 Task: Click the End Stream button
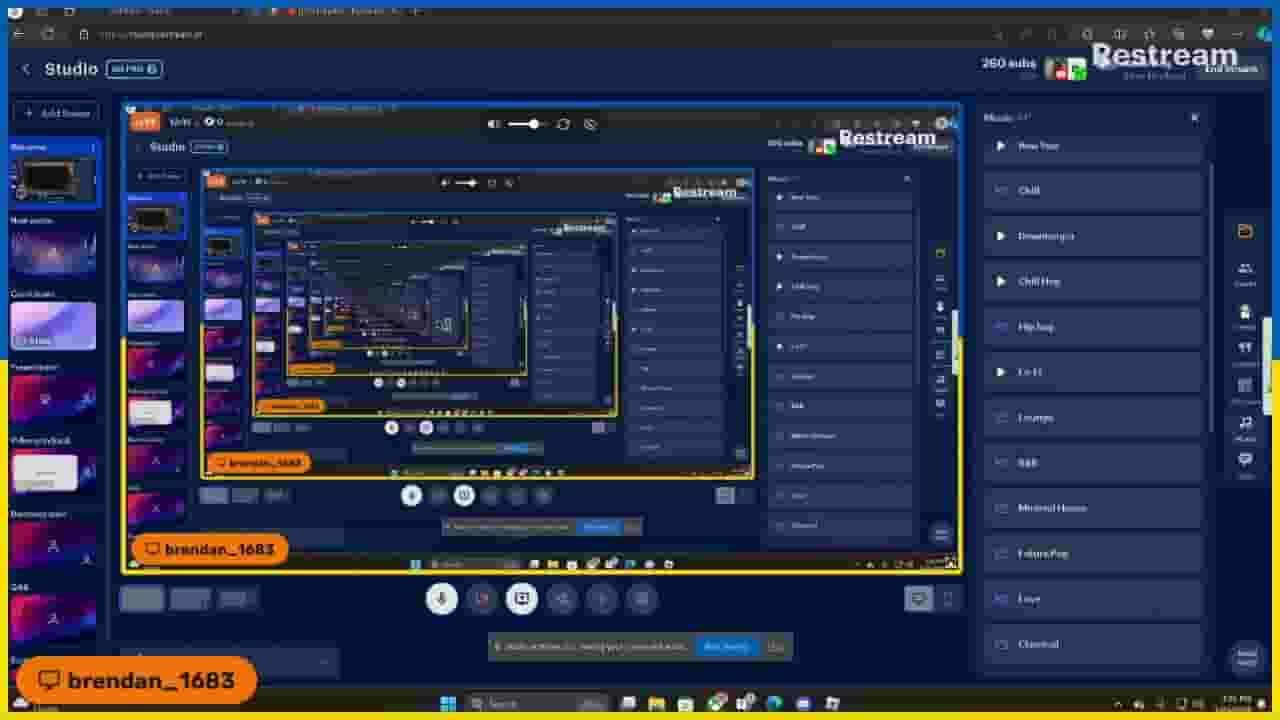(1230, 69)
